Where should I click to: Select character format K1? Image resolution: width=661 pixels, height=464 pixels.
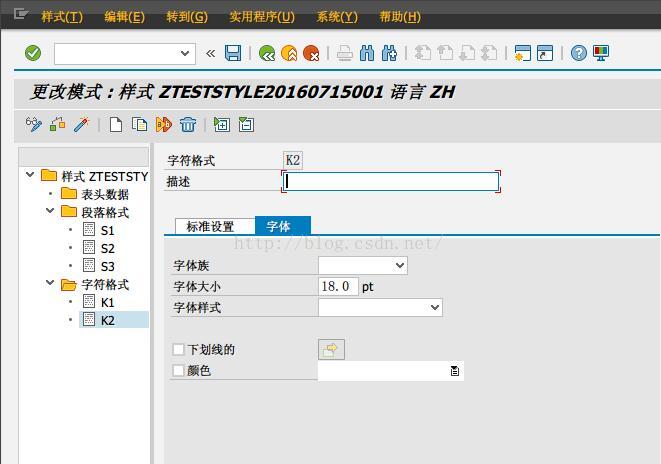tap(107, 303)
